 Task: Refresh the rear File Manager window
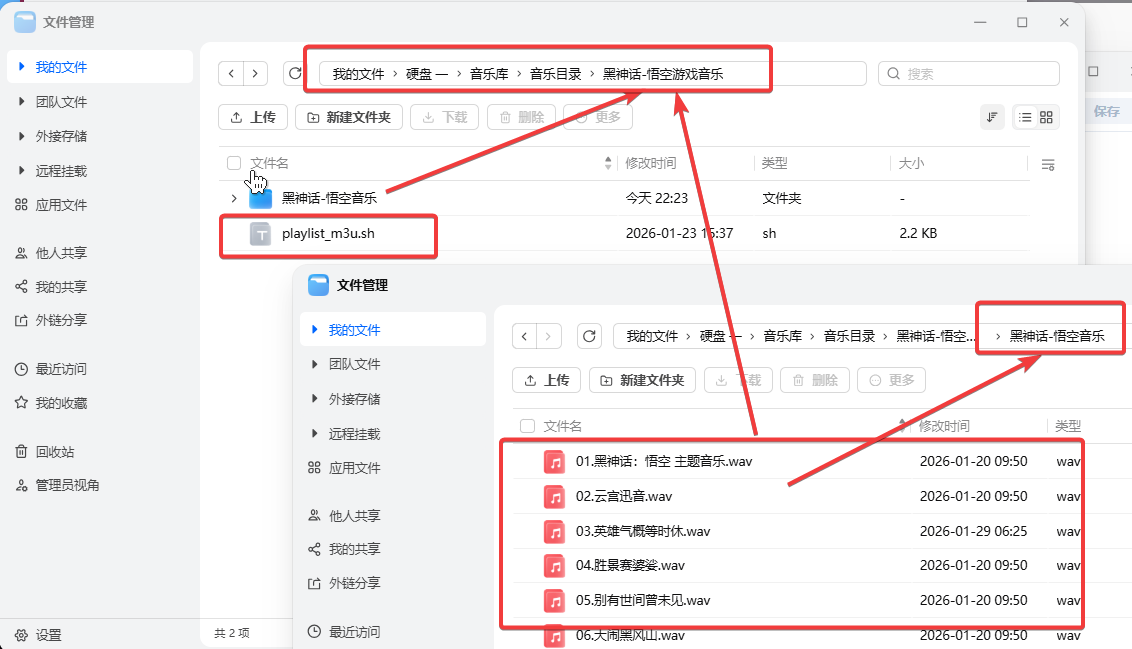tap(295, 74)
